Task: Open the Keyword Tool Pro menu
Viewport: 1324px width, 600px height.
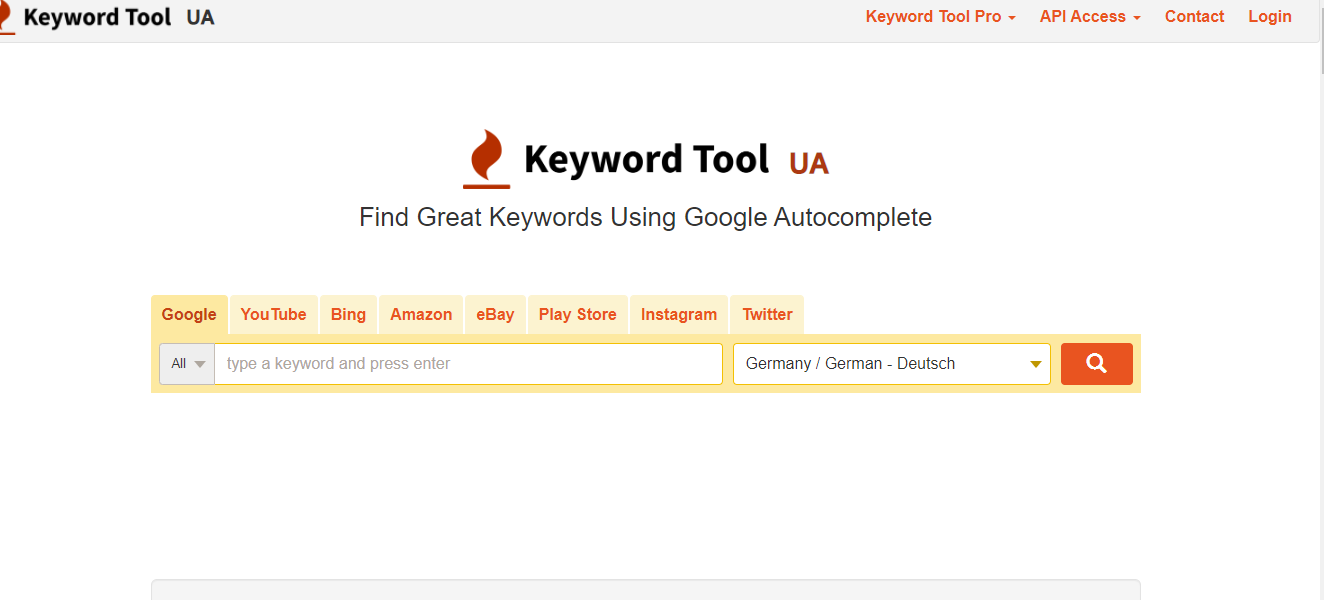Action: (940, 17)
